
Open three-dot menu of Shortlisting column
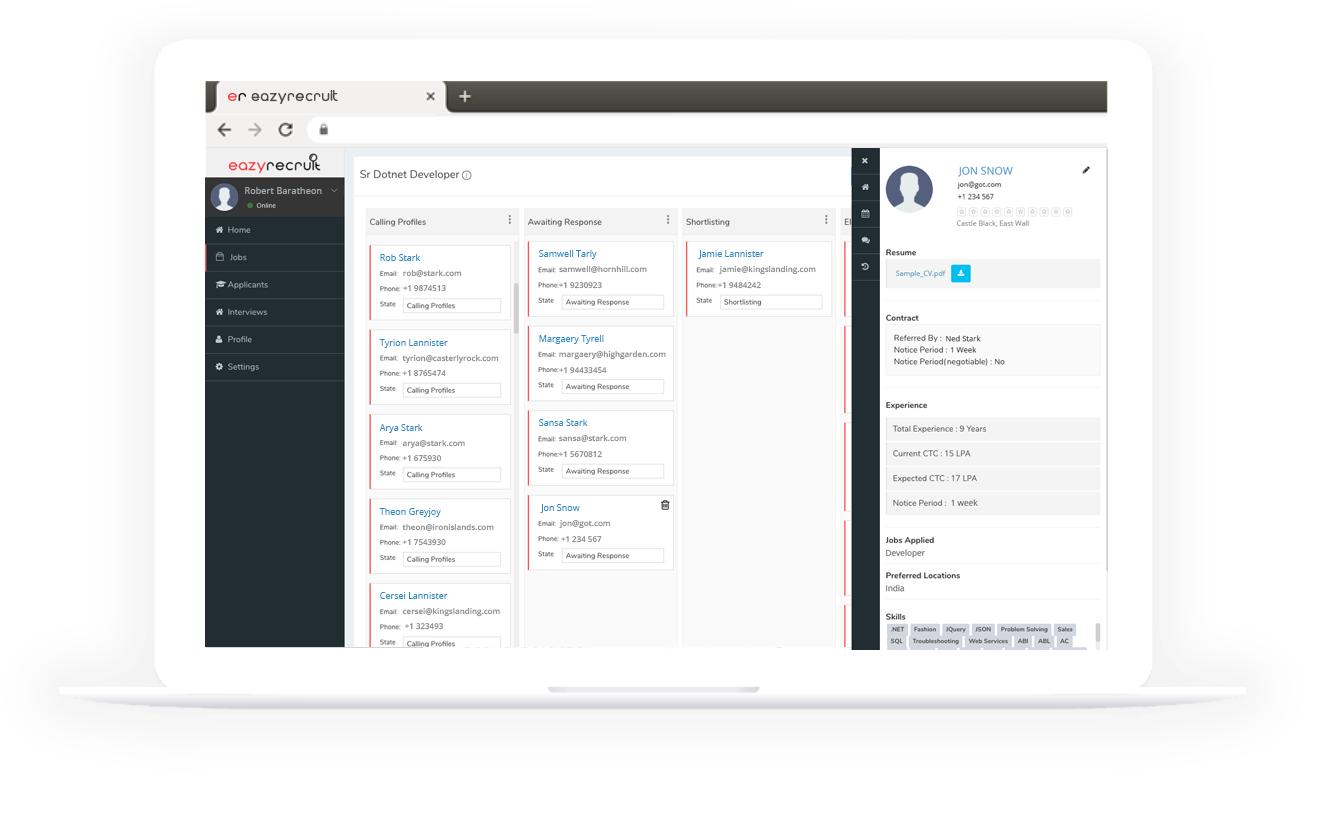click(x=826, y=220)
